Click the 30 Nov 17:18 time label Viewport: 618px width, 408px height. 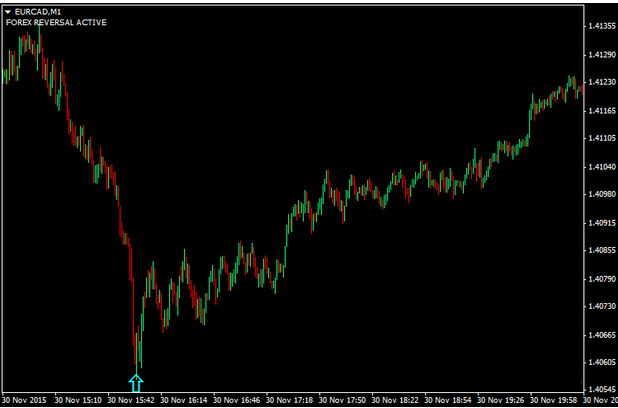click(294, 400)
